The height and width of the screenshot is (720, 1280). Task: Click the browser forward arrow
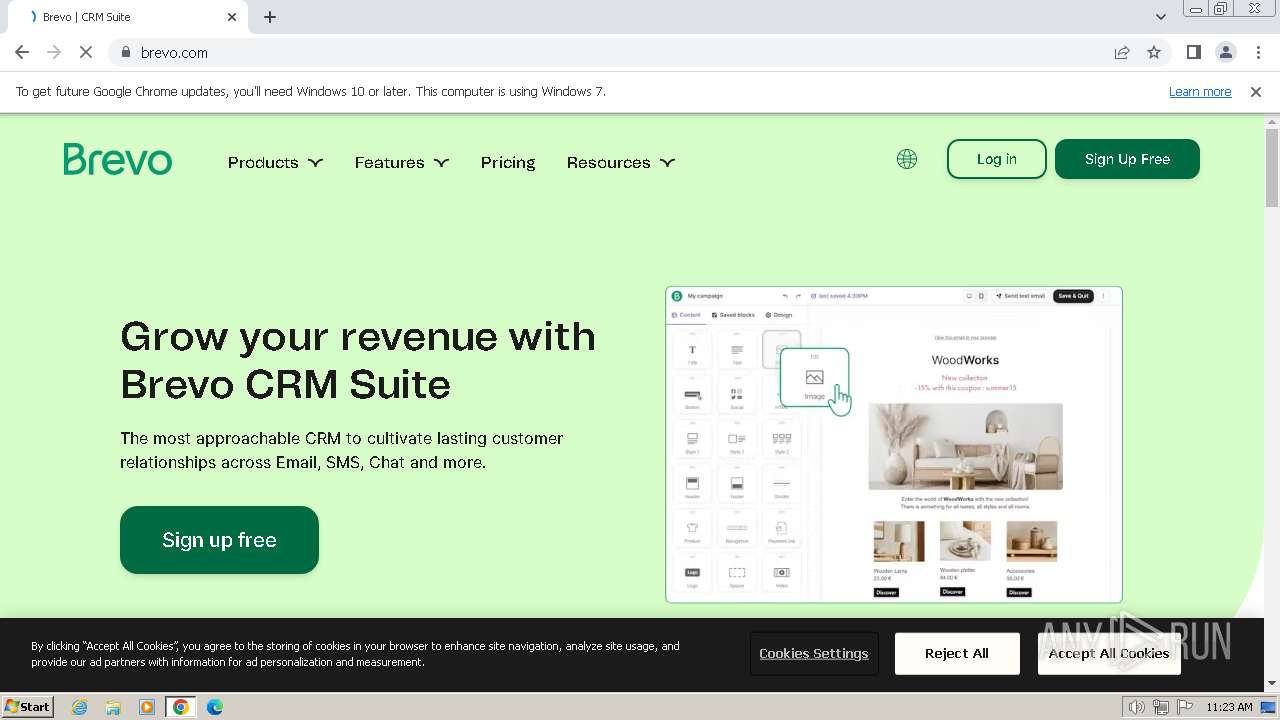54,52
